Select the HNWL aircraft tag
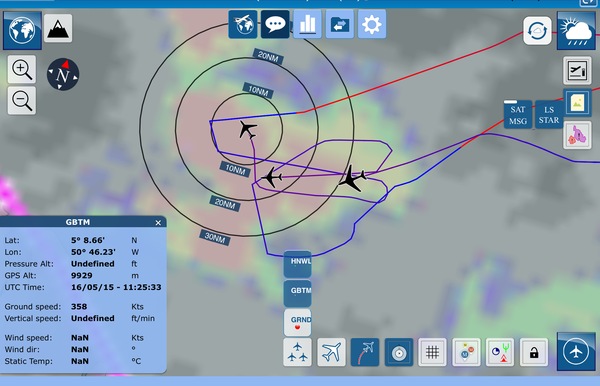 pyautogui.click(x=297, y=264)
